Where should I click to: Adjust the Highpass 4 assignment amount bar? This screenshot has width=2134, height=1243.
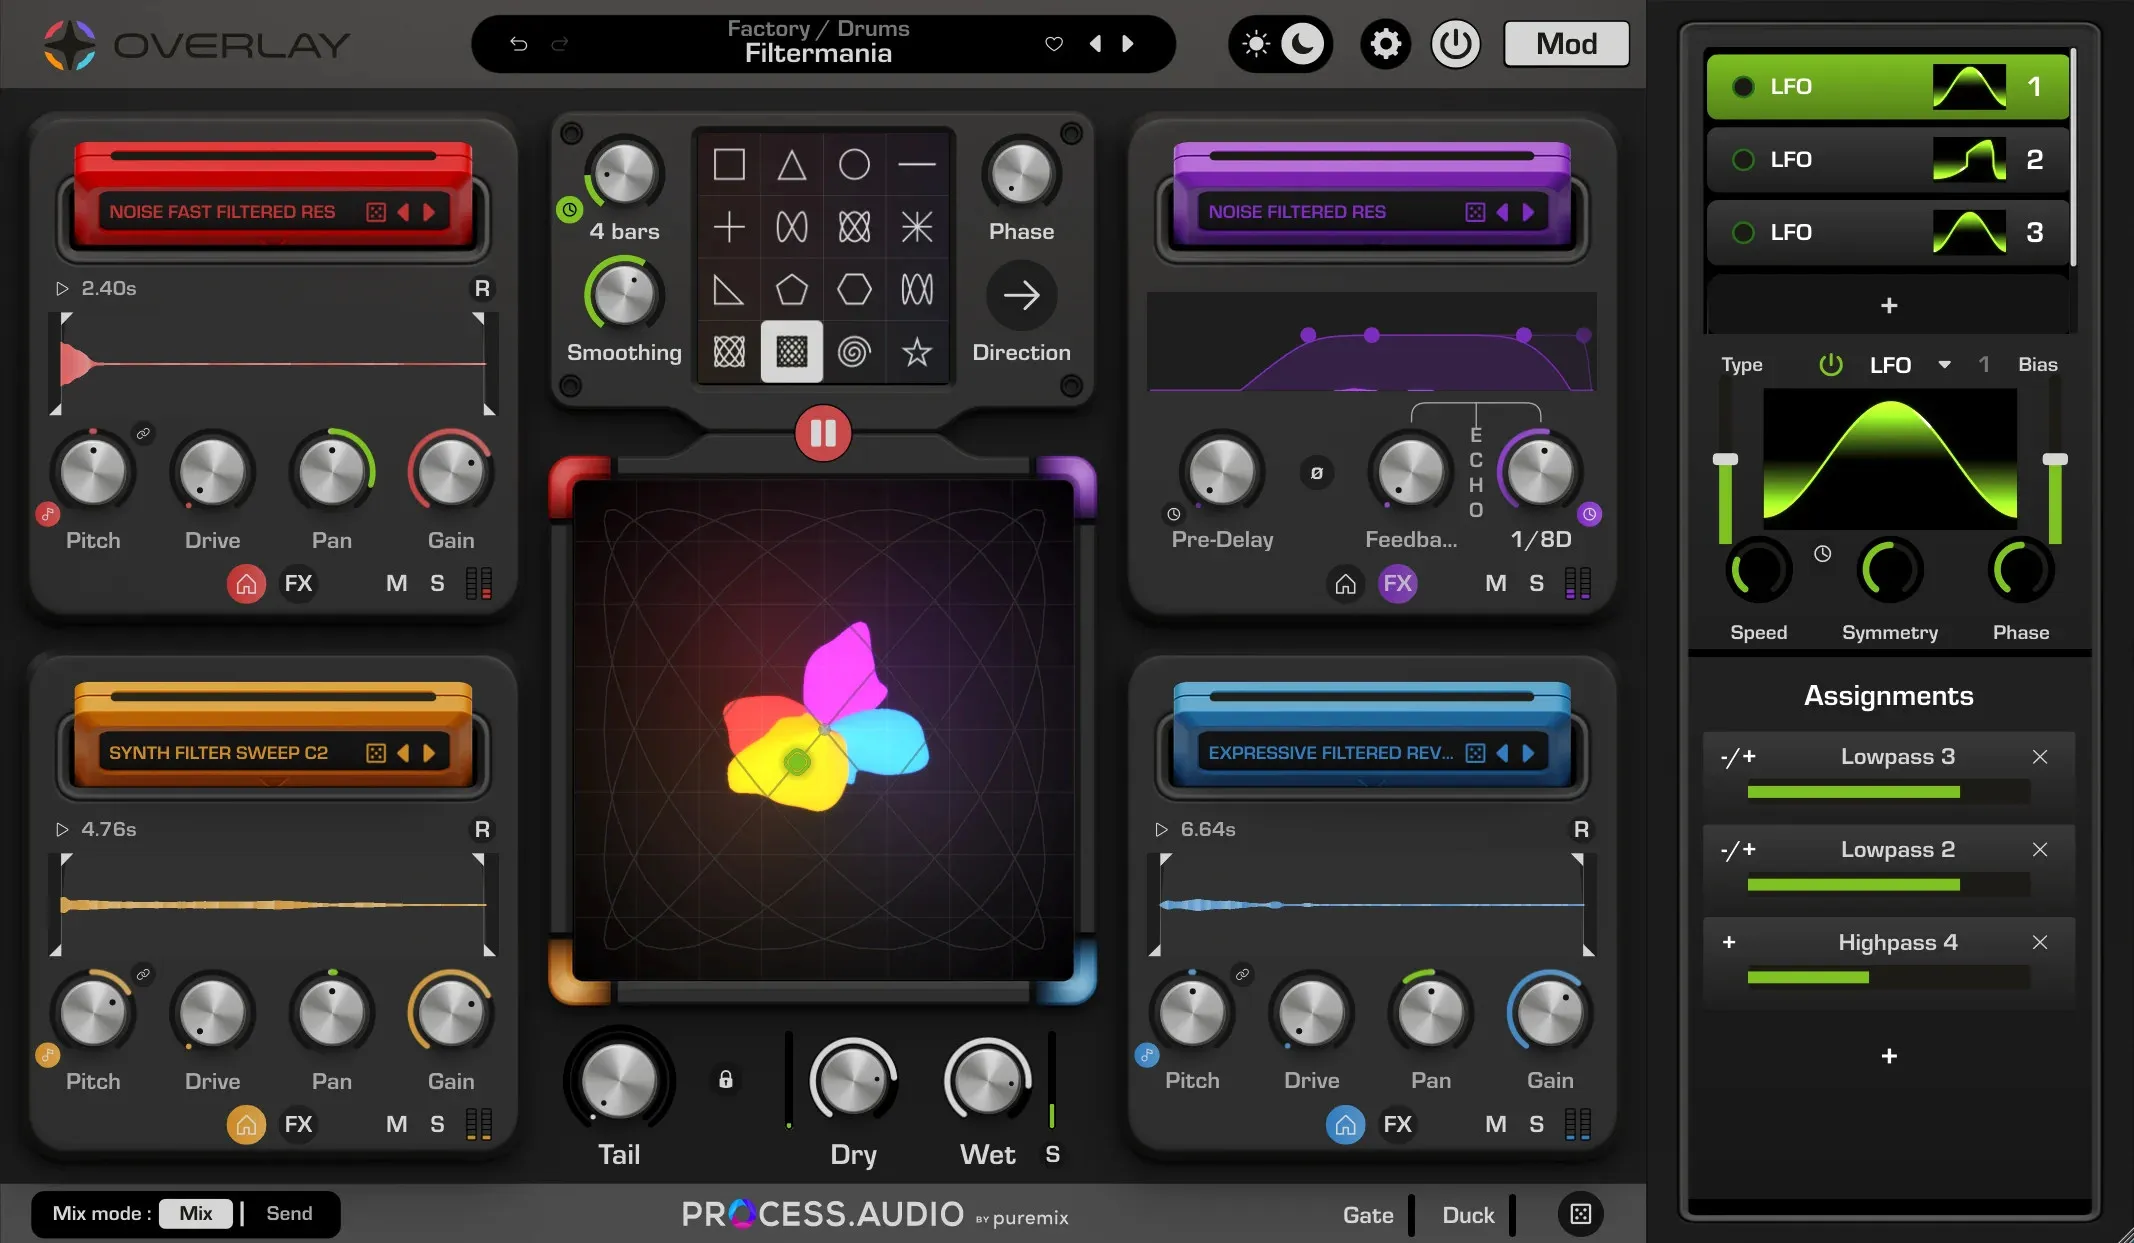pos(1888,977)
